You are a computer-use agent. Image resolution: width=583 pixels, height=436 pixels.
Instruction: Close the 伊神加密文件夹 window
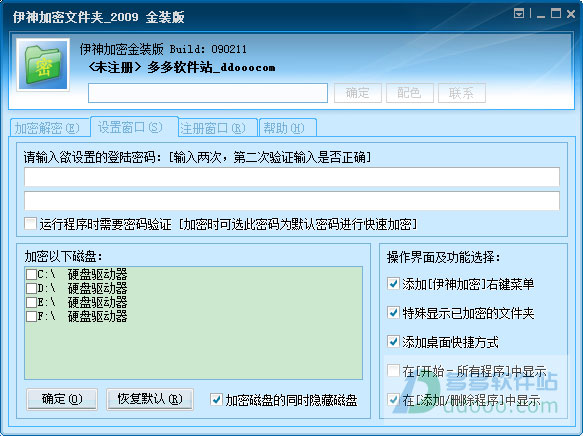[571, 14]
